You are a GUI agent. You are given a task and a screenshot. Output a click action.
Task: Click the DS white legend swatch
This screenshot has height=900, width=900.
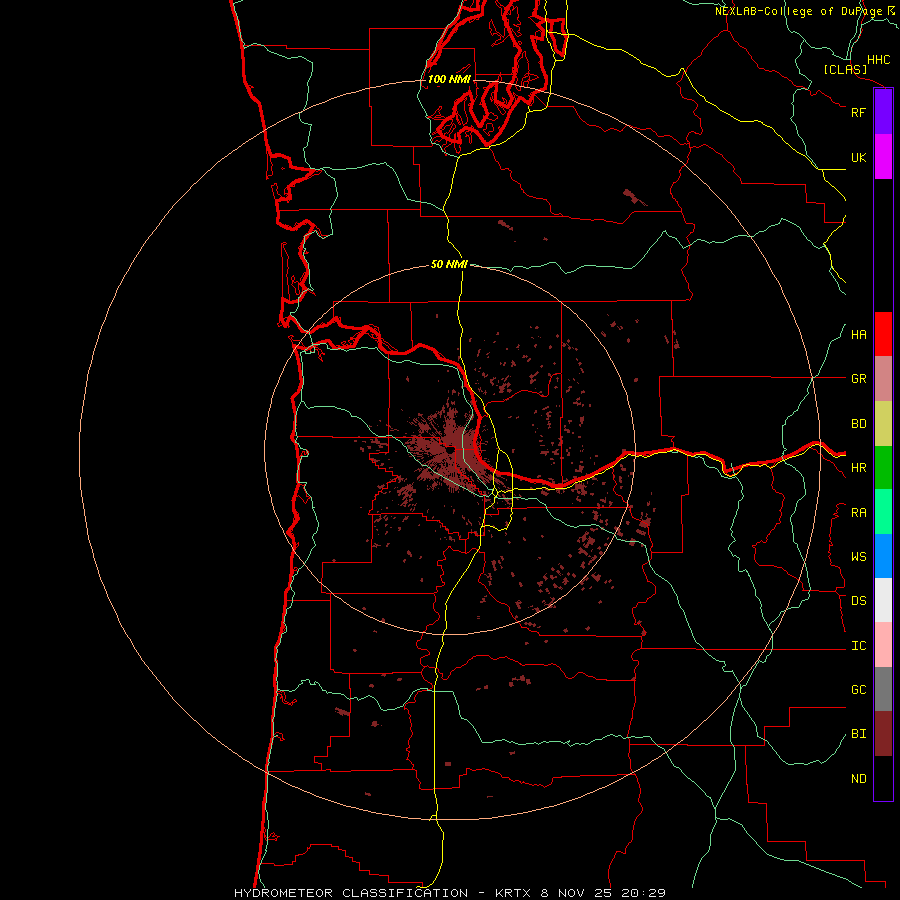coord(883,600)
